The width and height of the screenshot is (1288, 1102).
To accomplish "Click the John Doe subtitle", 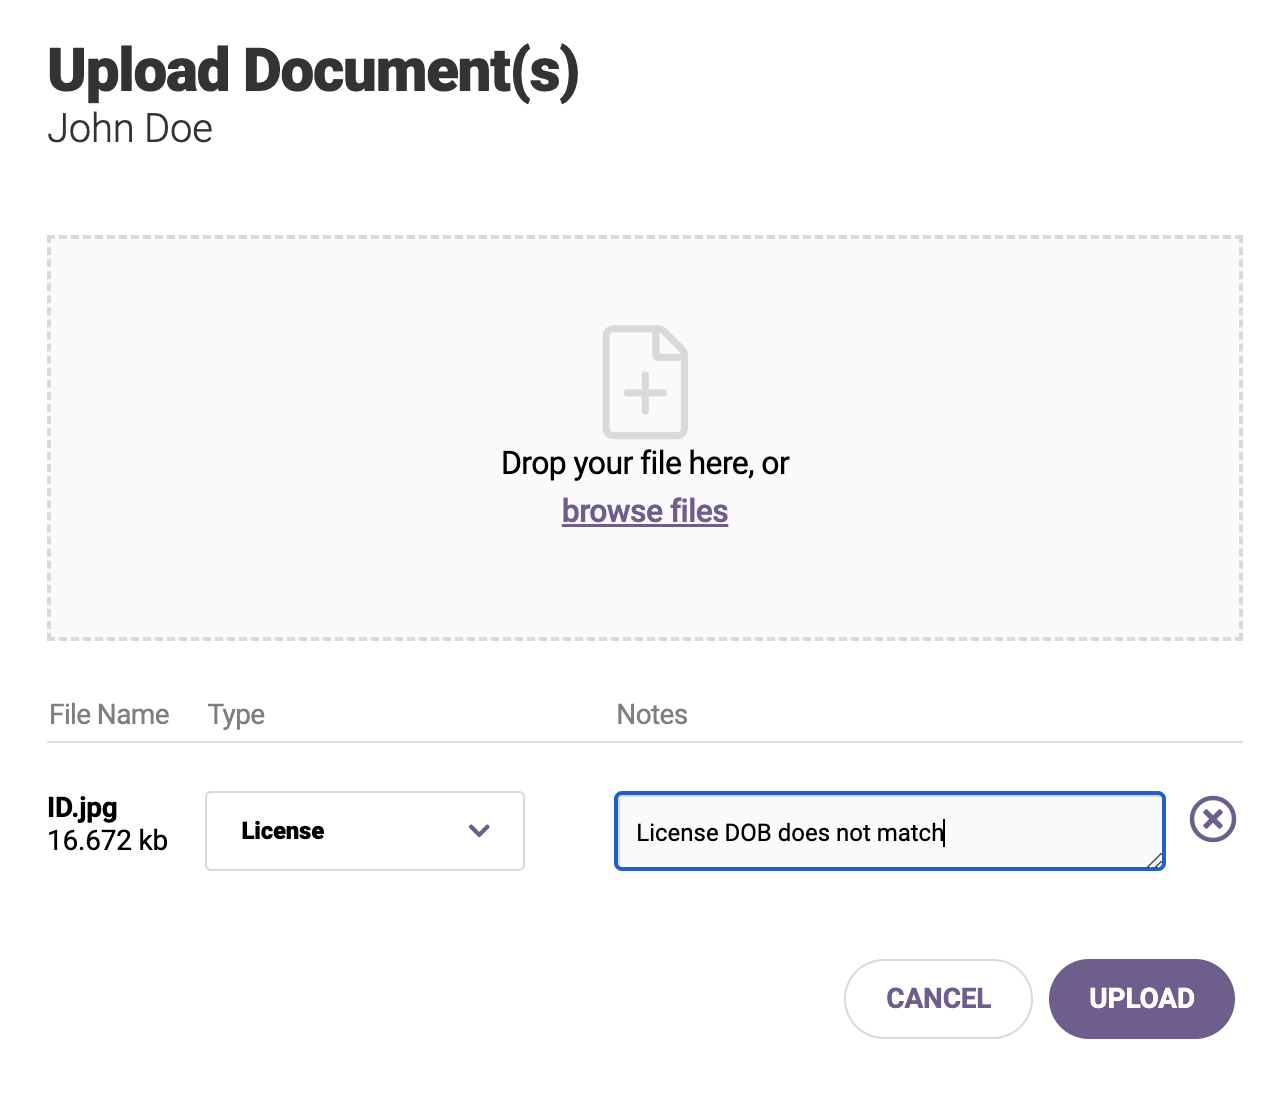I will 130,129.
